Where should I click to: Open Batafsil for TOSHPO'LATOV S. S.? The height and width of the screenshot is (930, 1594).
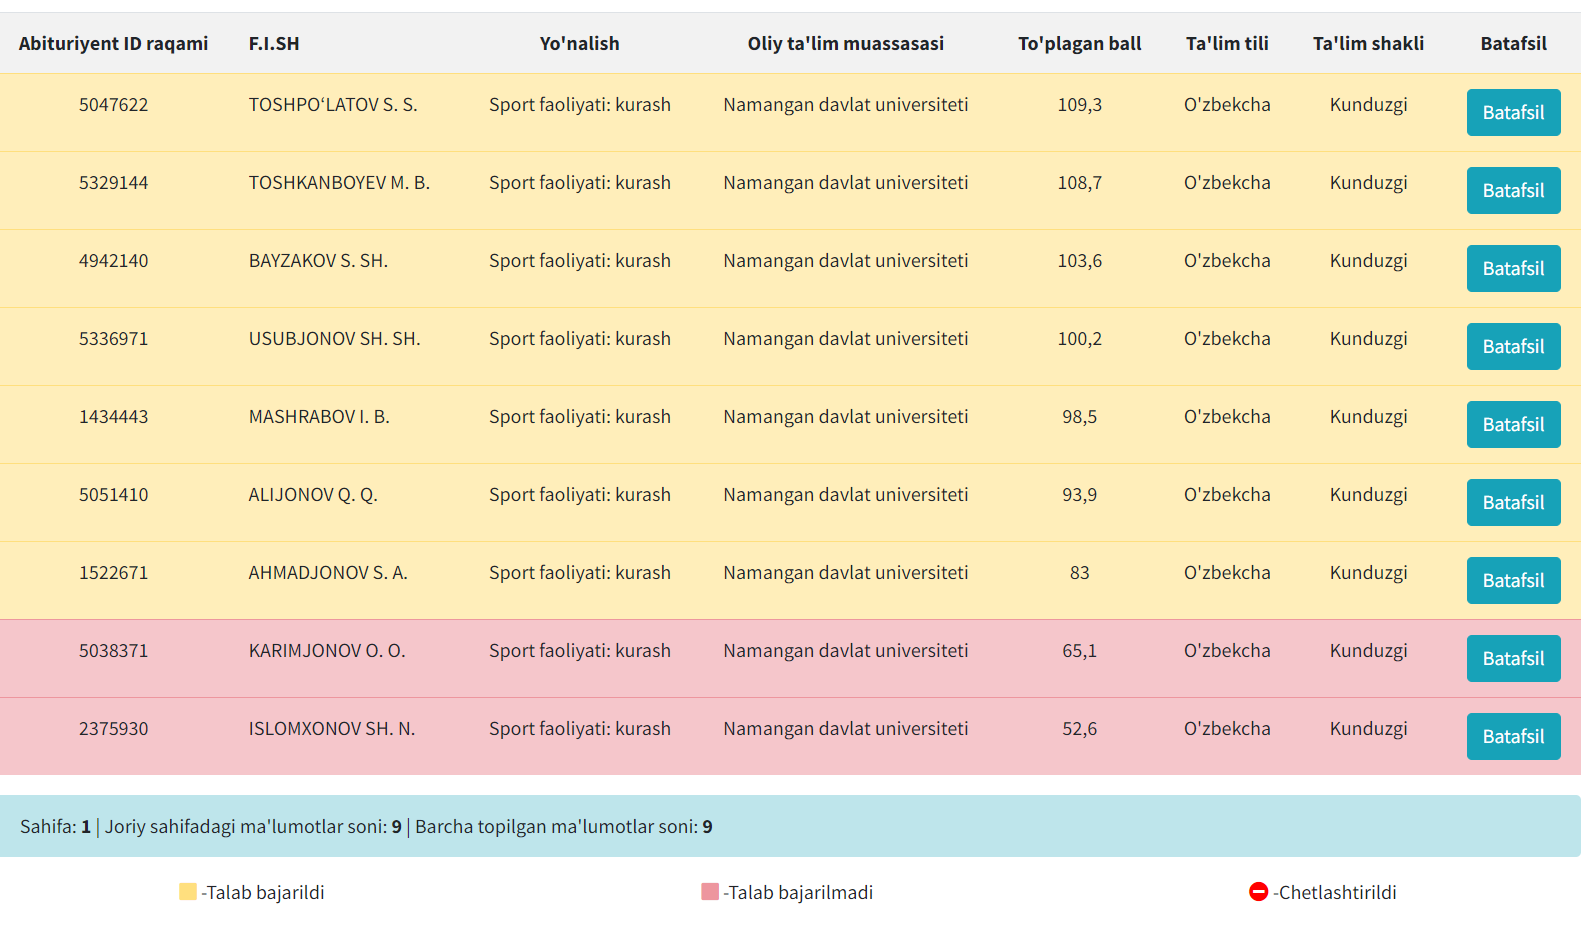(x=1513, y=113)
